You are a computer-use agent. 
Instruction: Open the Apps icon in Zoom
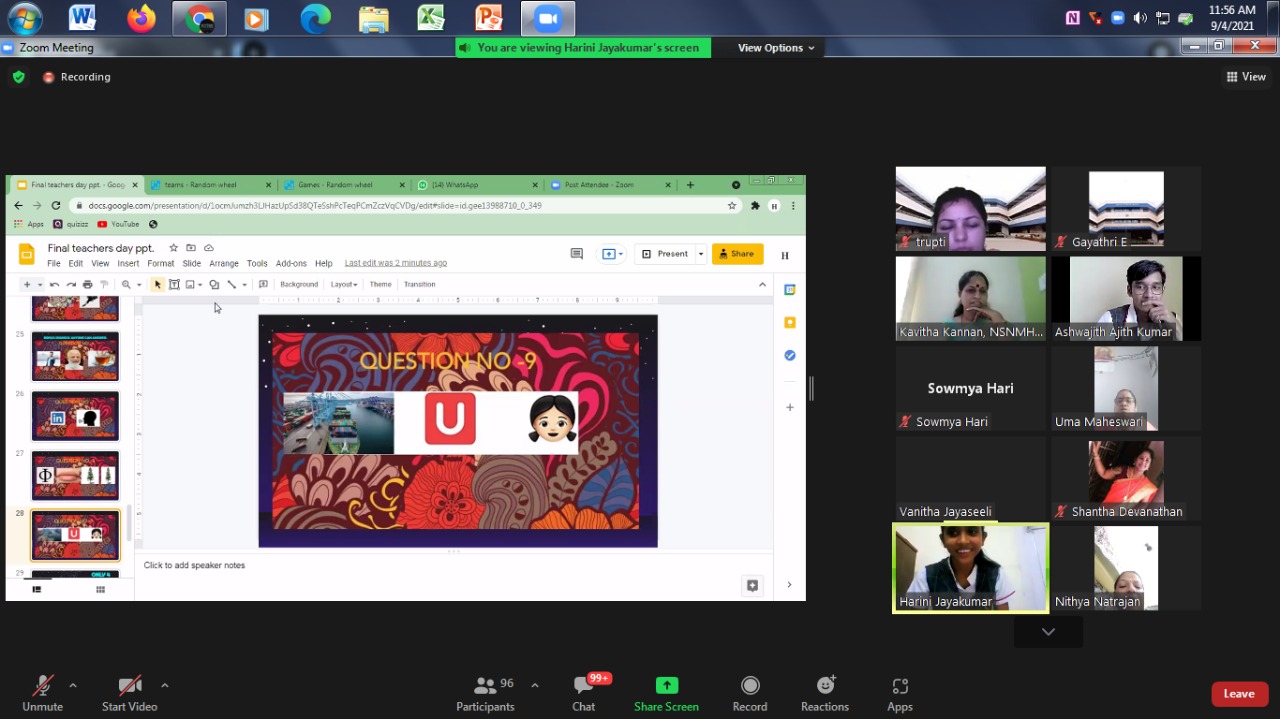pyautogui.click(x=899, y=686)
